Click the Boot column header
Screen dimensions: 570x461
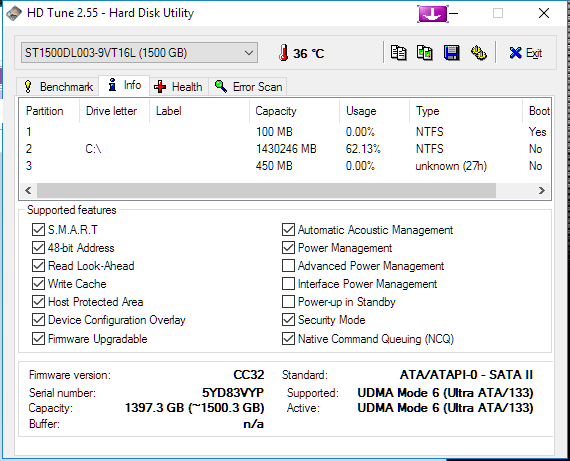[537, 111]
